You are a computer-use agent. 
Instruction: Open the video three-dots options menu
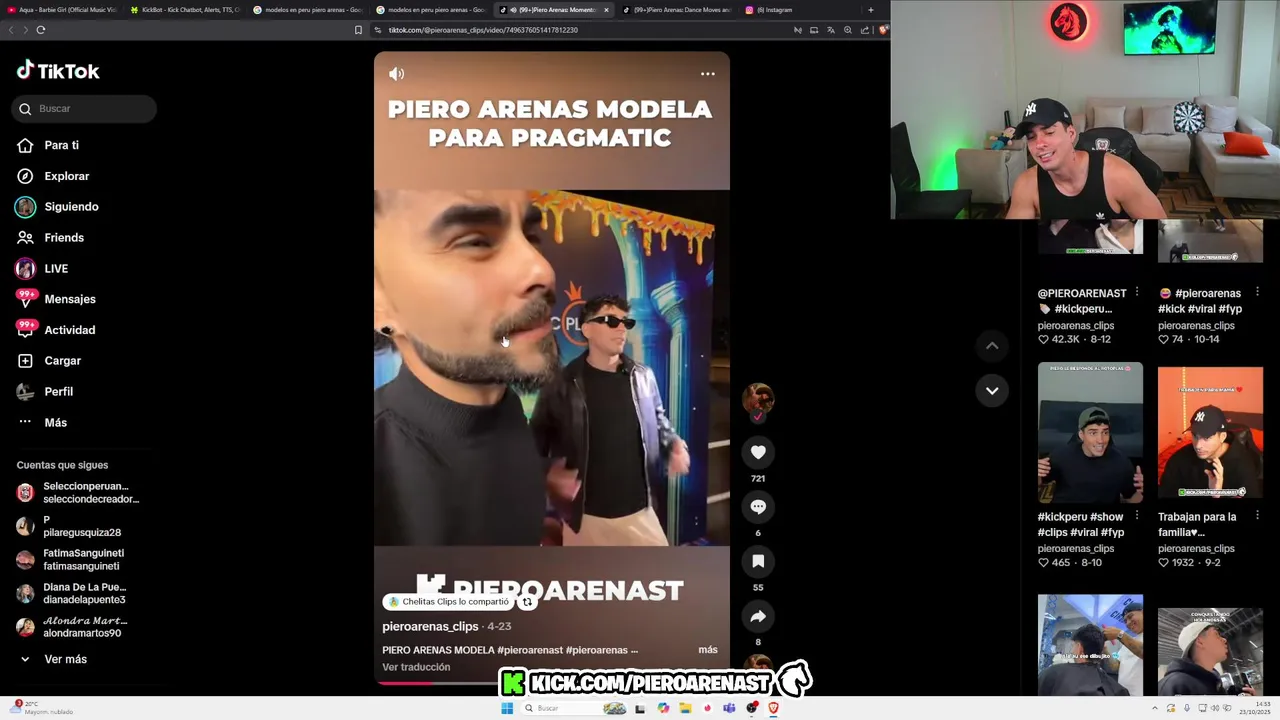[708, 74]
